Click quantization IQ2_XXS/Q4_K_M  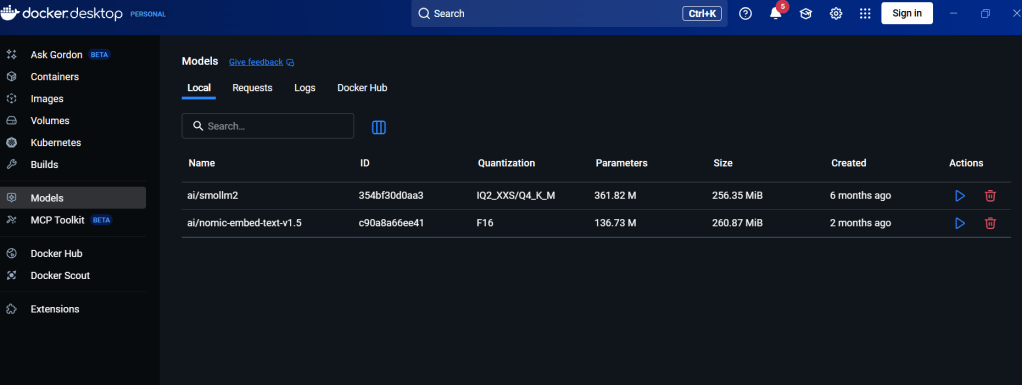516,195
